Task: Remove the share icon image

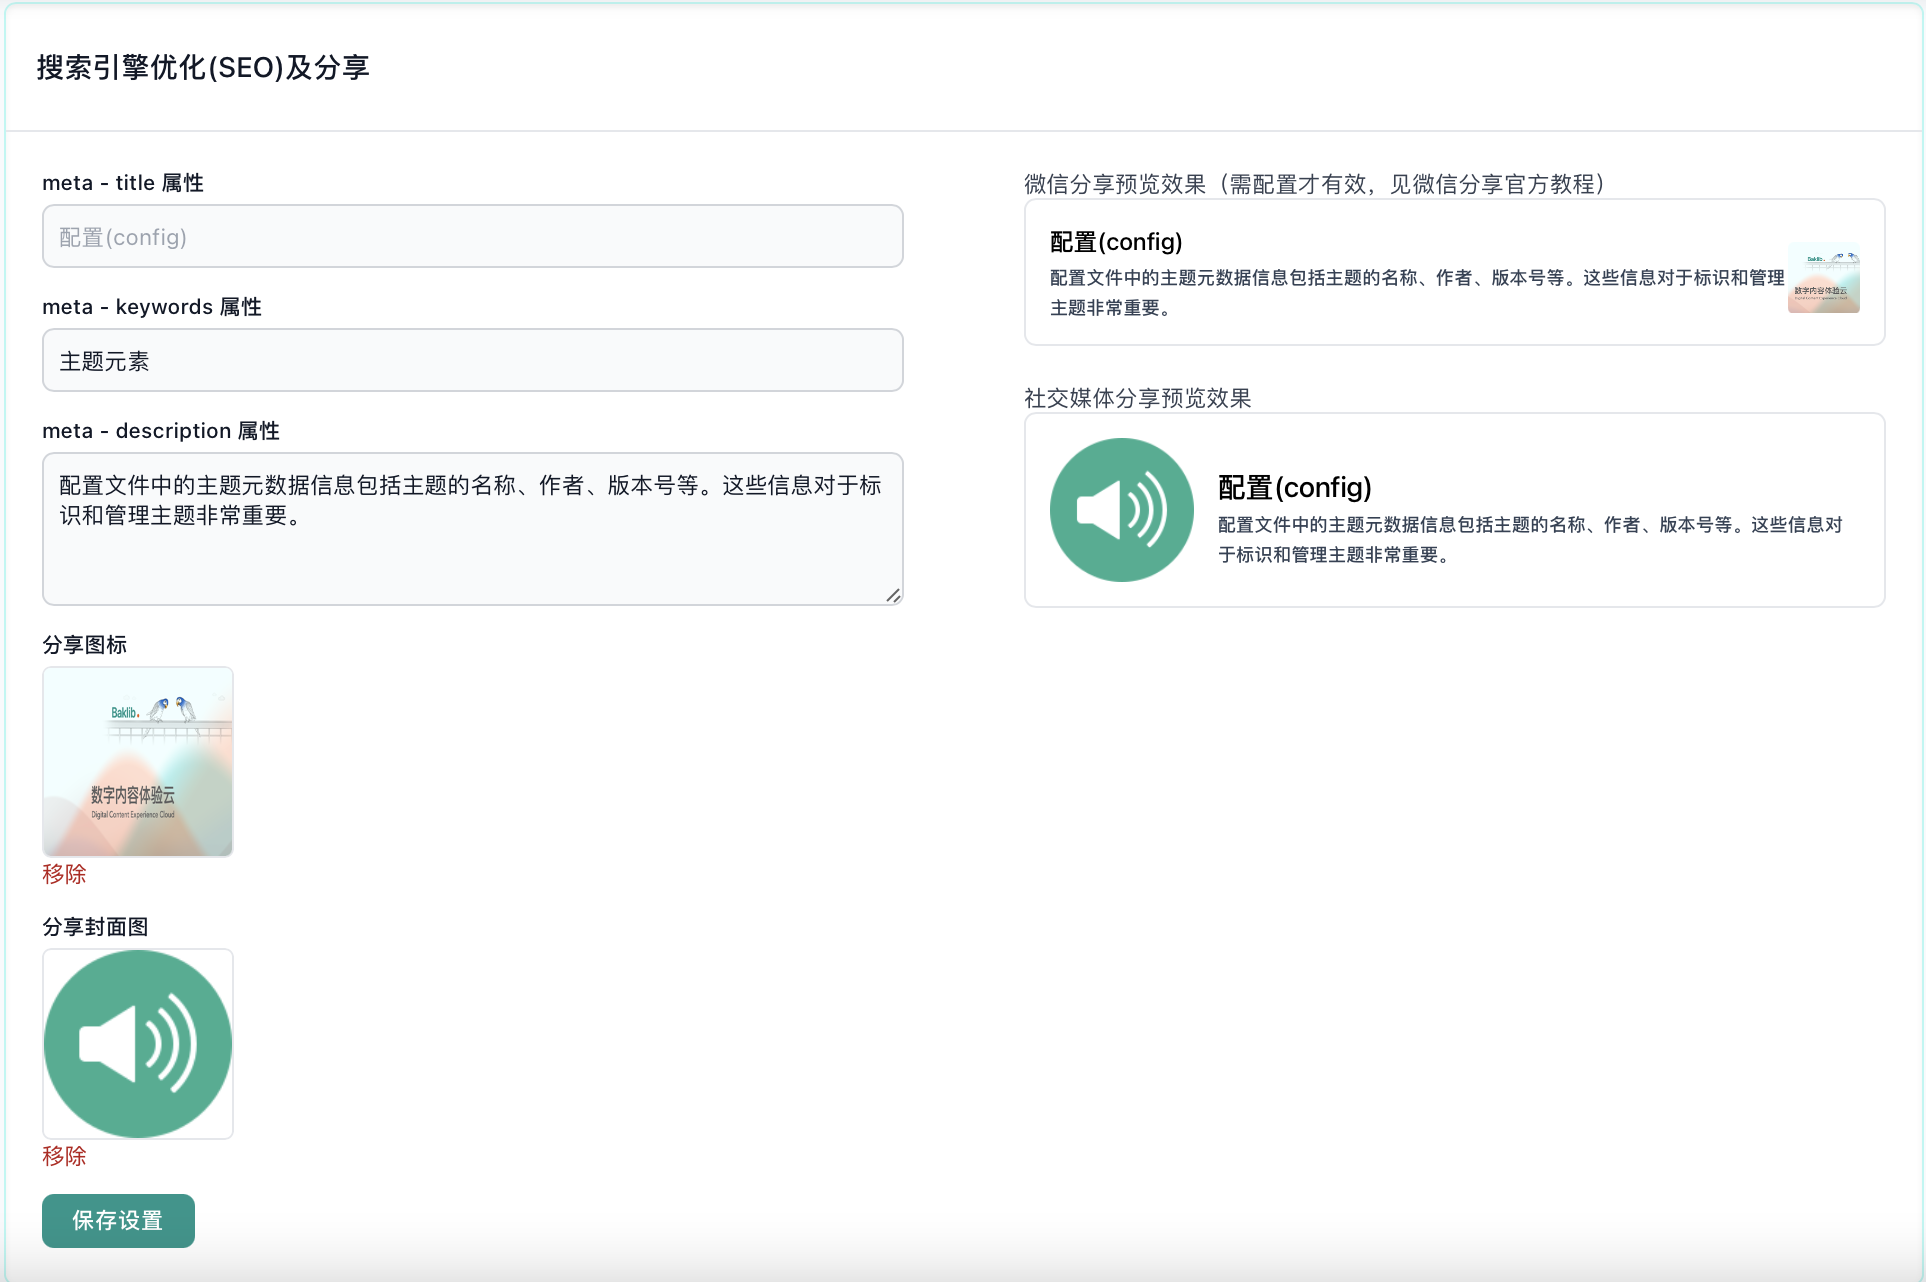Action: point(64,874)
